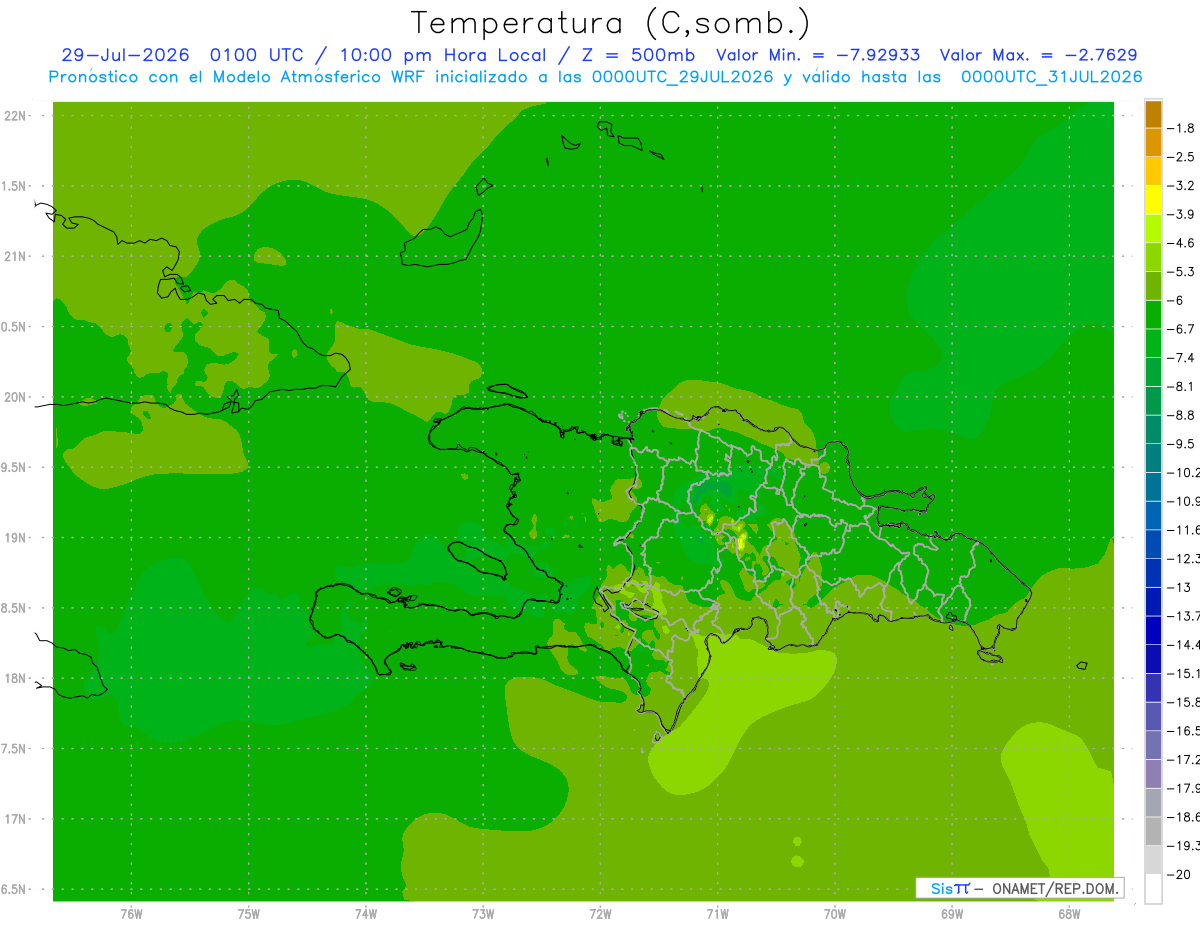This screenshot has width=1200, height=927.
Task: Click the "68W" longitude tick label
Action: tap(1070, 913)
